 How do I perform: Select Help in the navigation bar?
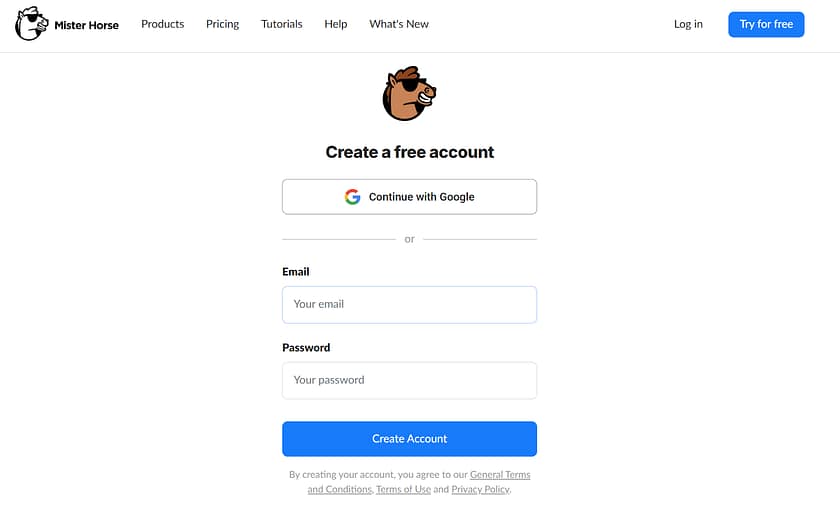[336, 24]
